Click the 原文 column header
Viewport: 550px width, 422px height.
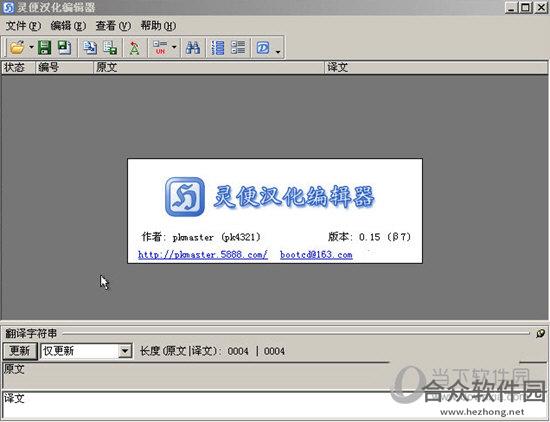[209, 67]
